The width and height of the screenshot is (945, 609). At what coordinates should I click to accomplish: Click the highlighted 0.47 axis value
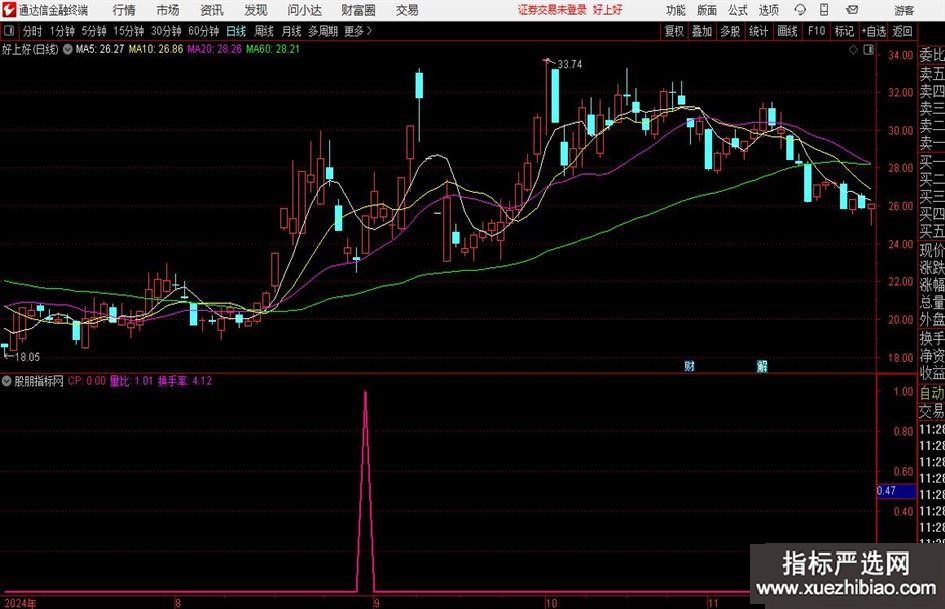(x=895, y=491)
